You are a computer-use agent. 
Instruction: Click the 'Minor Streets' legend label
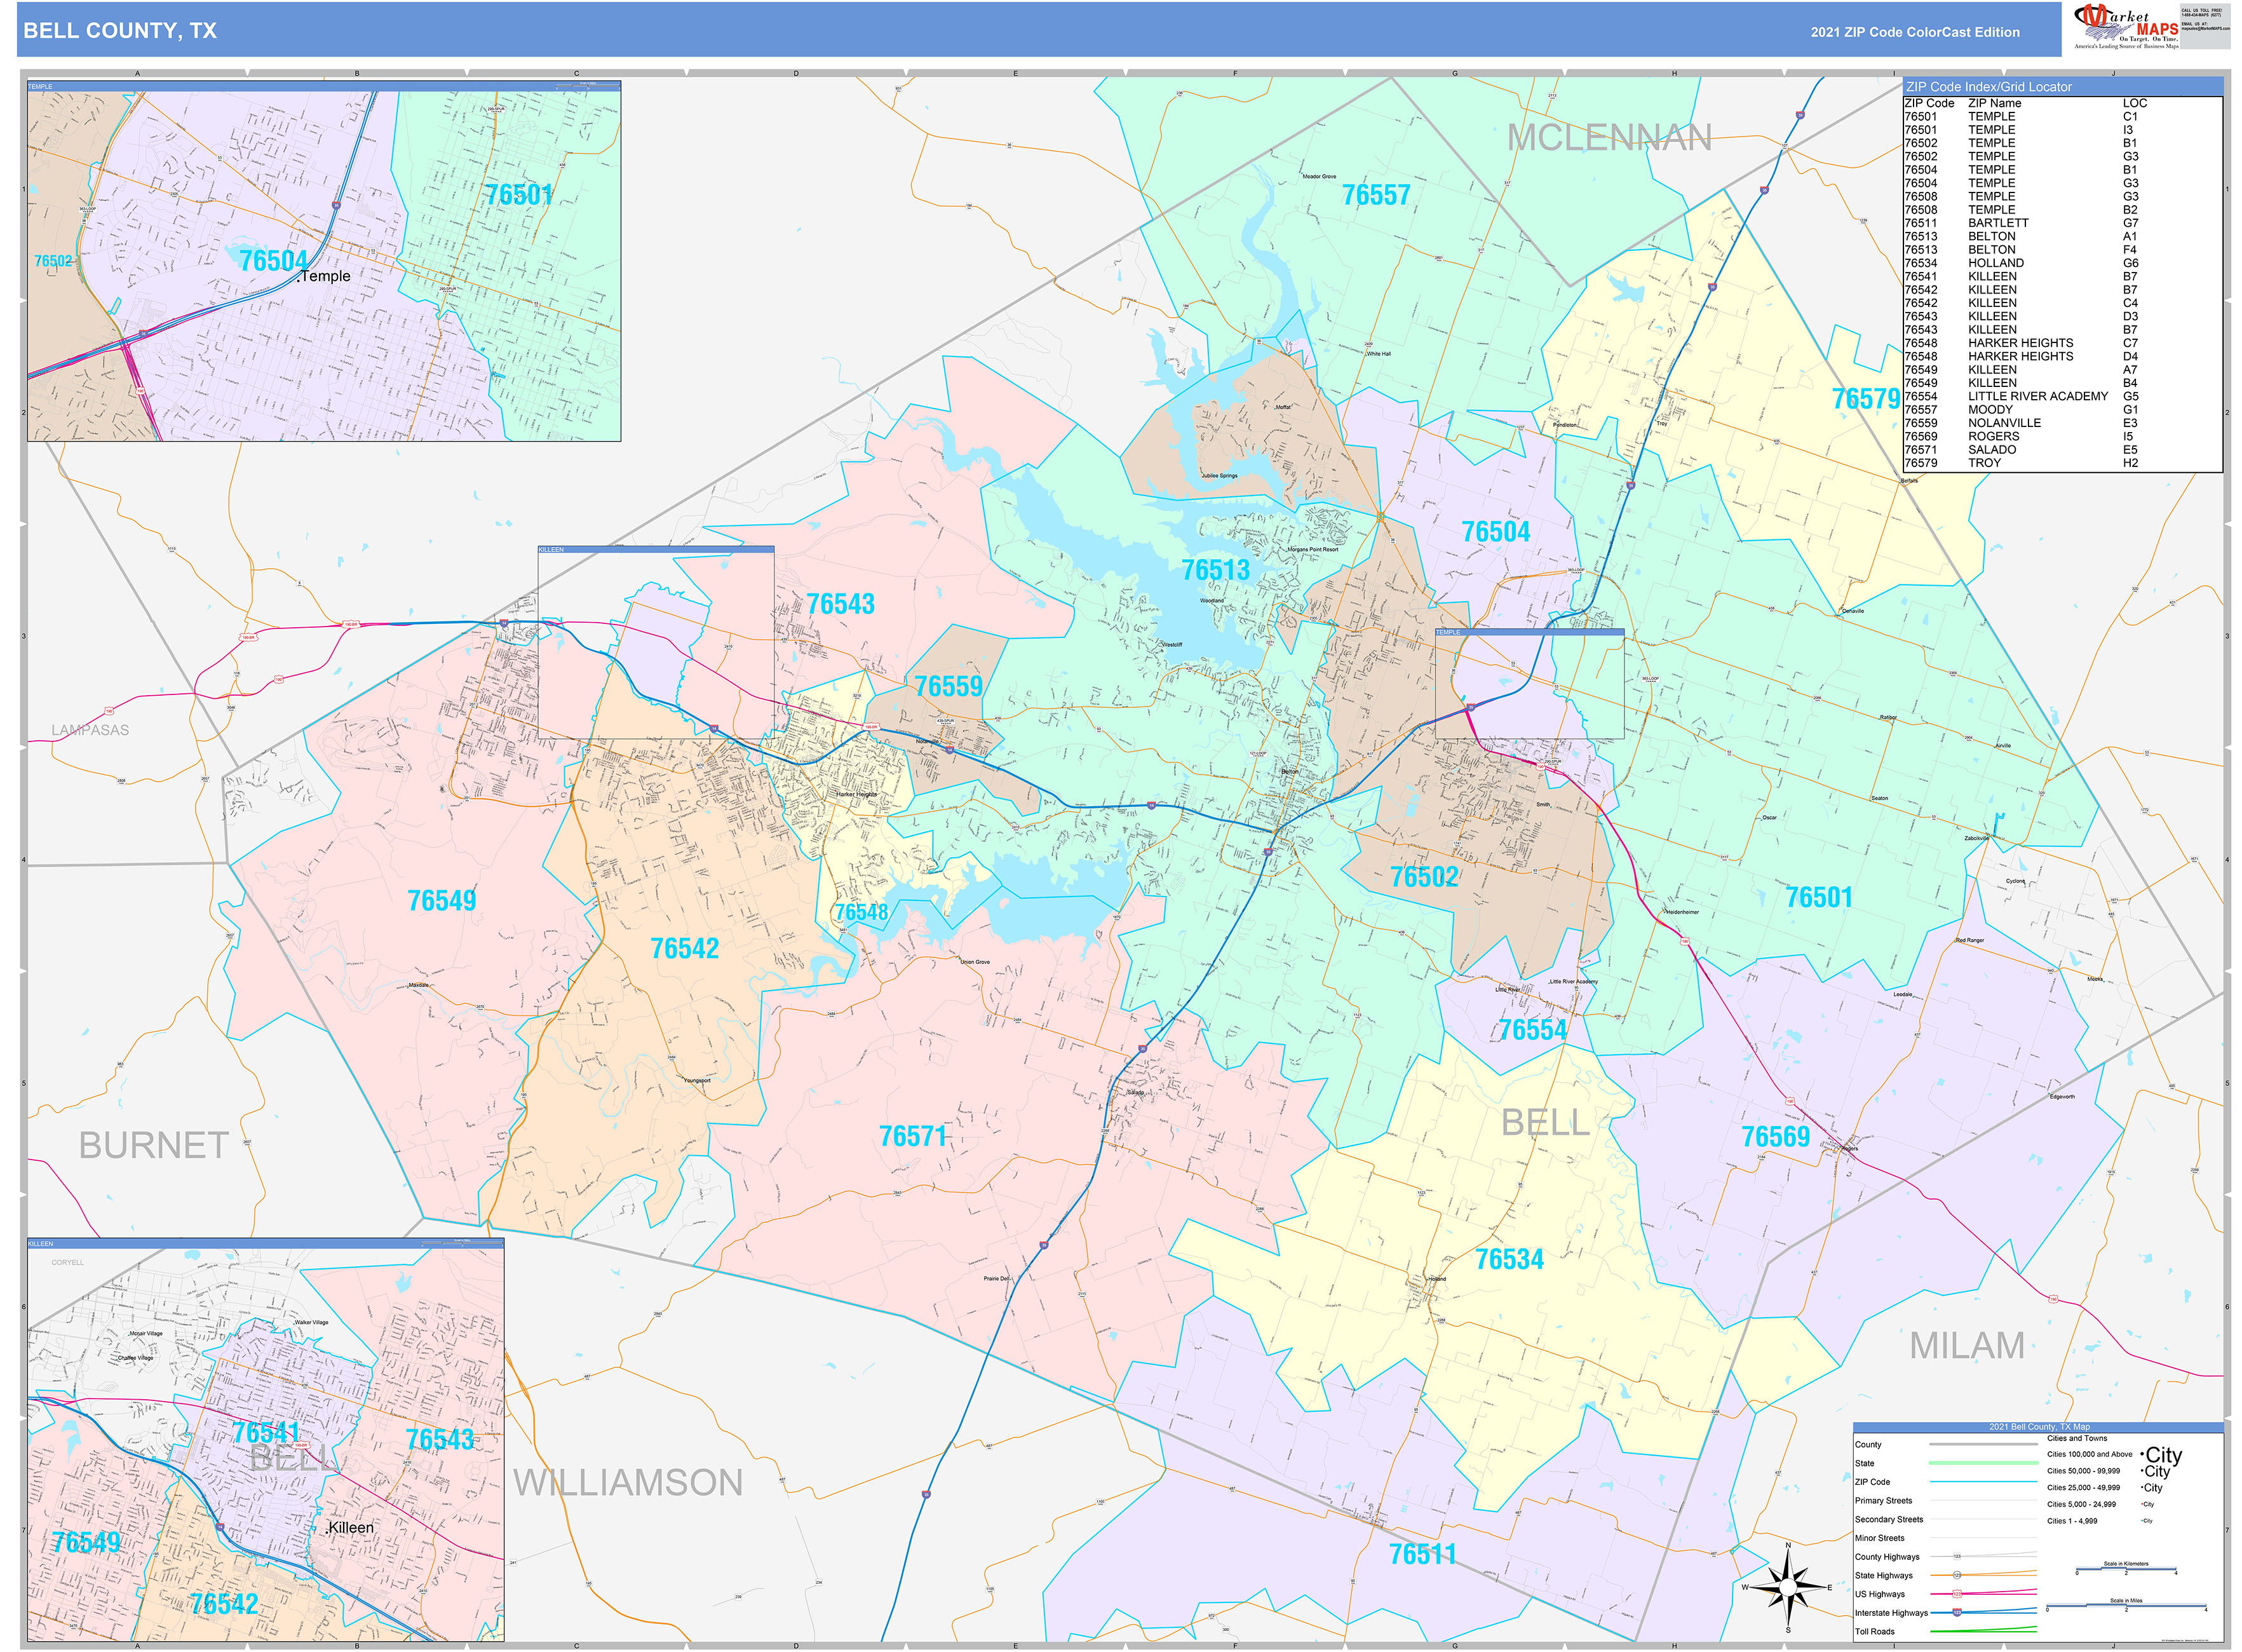pyautogui.click(x=1880, y=1539)
